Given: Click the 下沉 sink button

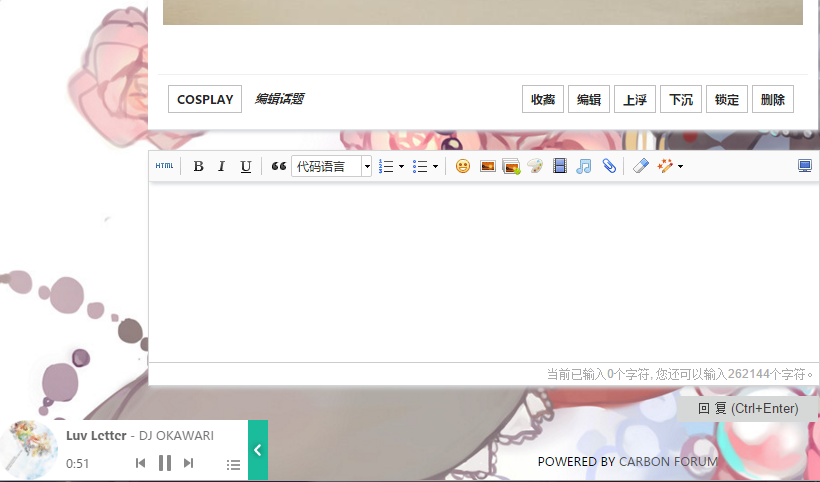Looking at the screenshot, I should coord(681,99).
